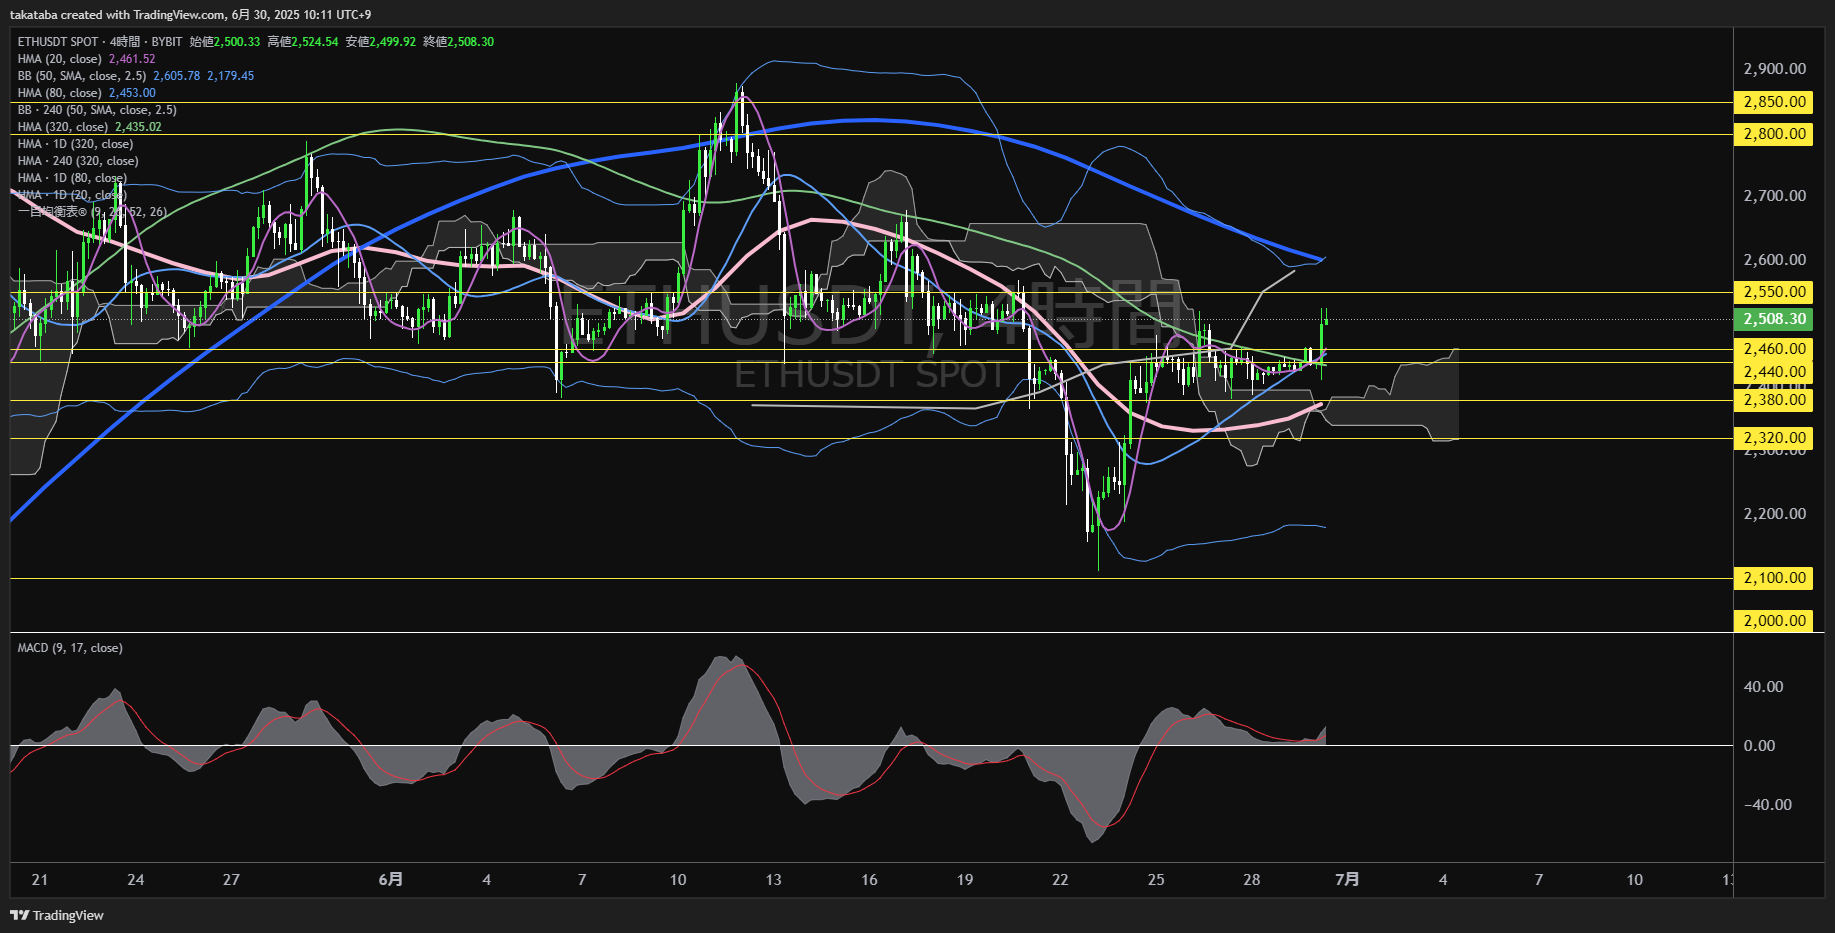This screenshot has width=1835, height=933.
Task: Click the 2,900.00 price axis value
Action: point(1774,69)
